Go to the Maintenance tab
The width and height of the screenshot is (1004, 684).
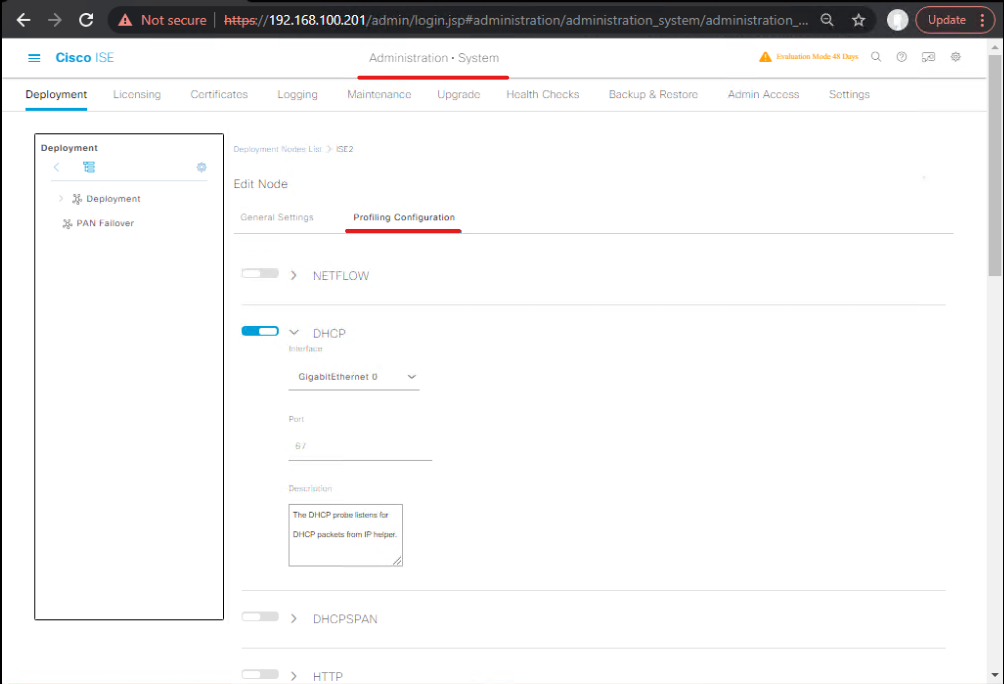click(379, 95)
